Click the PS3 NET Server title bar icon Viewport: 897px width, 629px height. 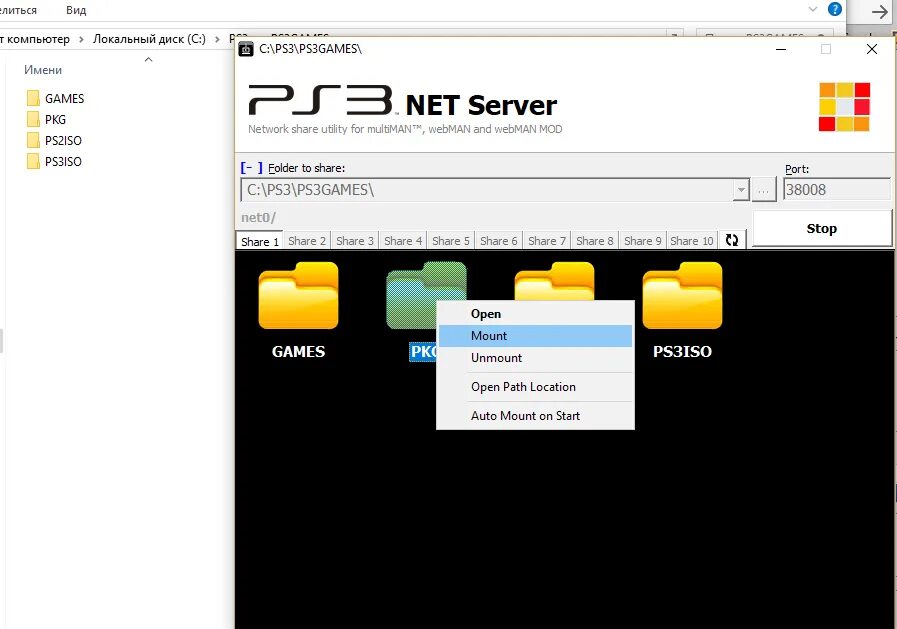pyautogui.click(x=245, y=49)
